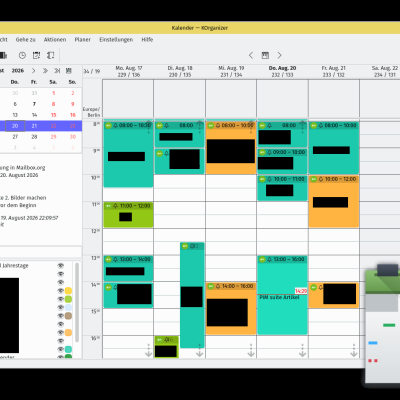Toggle the eye beside the teal calendar swatch

tap(60, 349)
